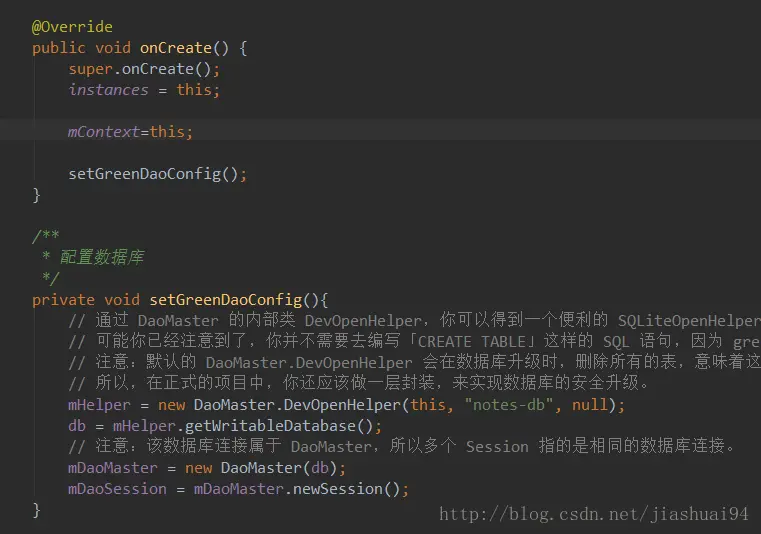Image resolution: width=761 pixels, height=534 pixels.
Task: Click the 'mContext=this;' line
Action: point(131,132)
